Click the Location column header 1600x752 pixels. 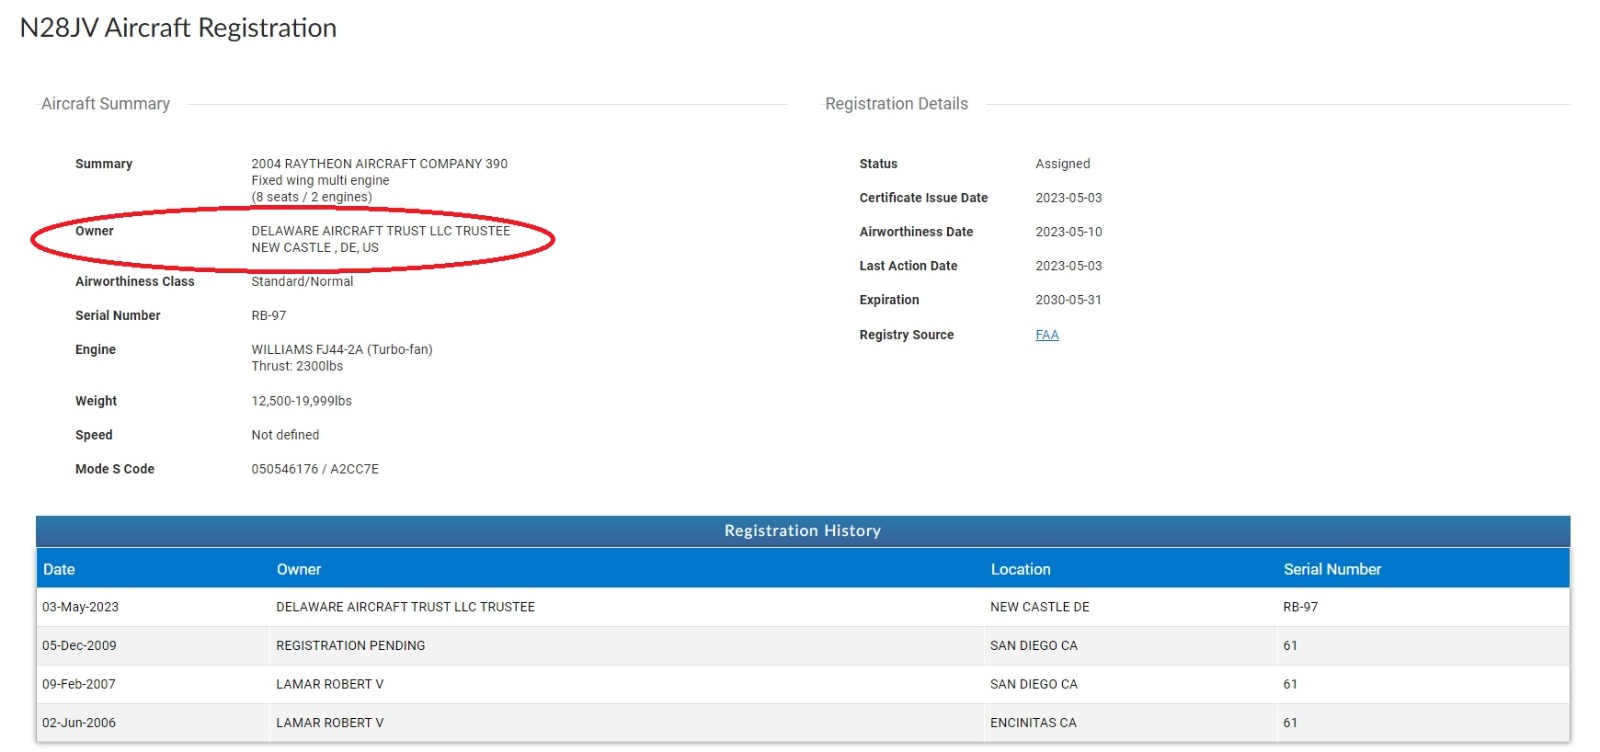pos(1020,569)
